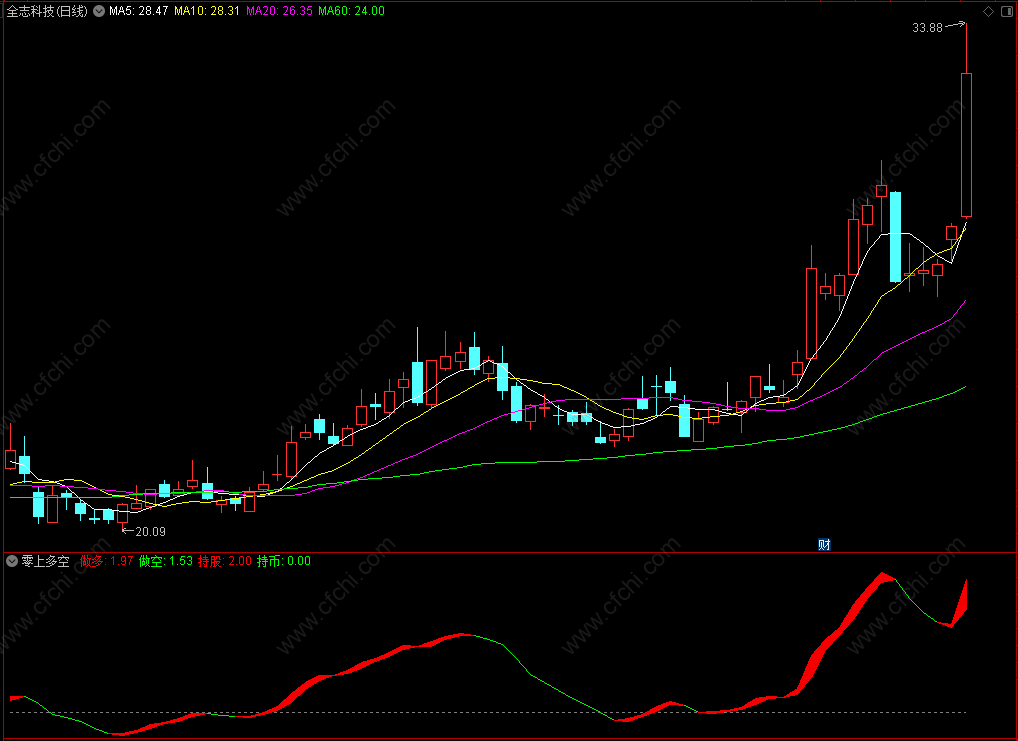Select the 全志科技(日线) chart title

click(47, 11)
